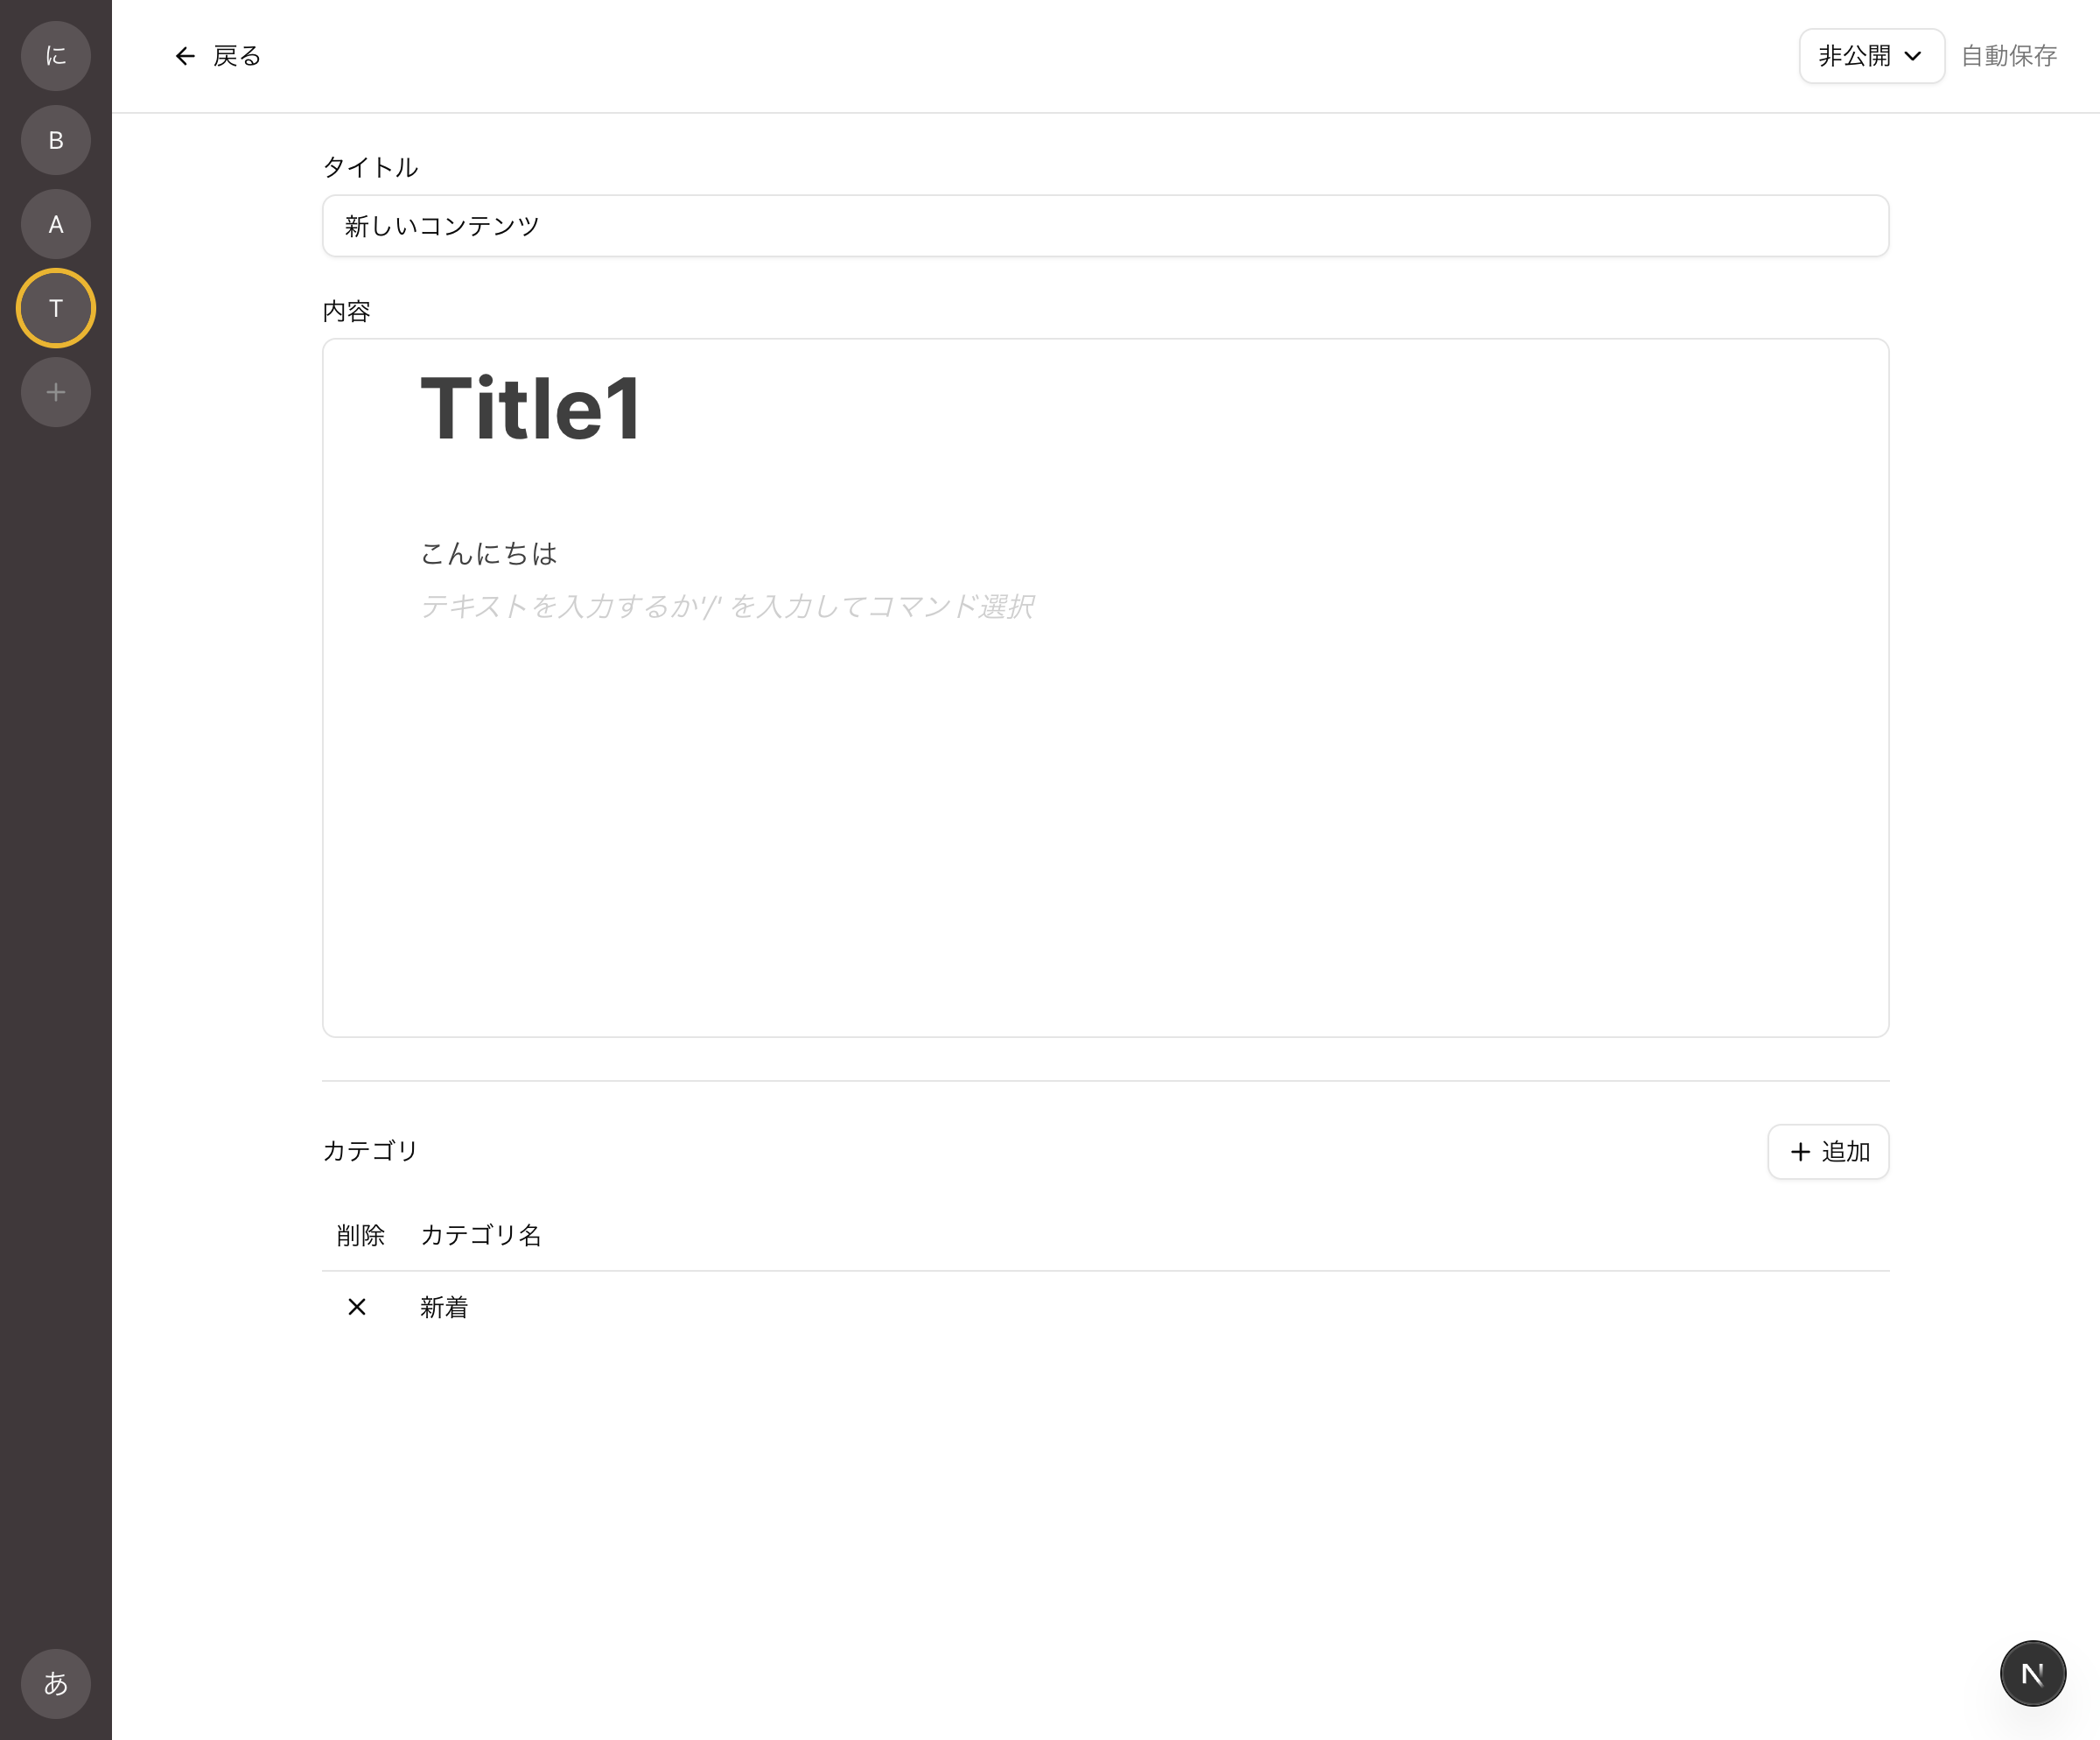
Task: Click the empty placeholder line in editor
Action: click(x=727, y=606)
